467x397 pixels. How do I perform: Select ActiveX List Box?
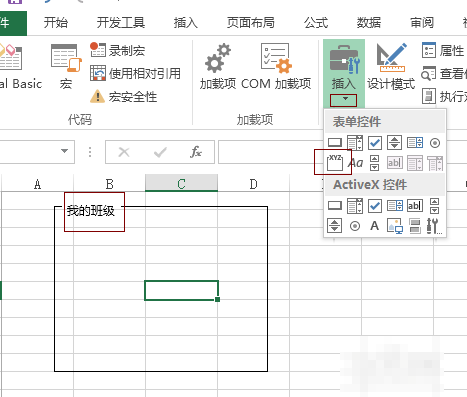395,206
